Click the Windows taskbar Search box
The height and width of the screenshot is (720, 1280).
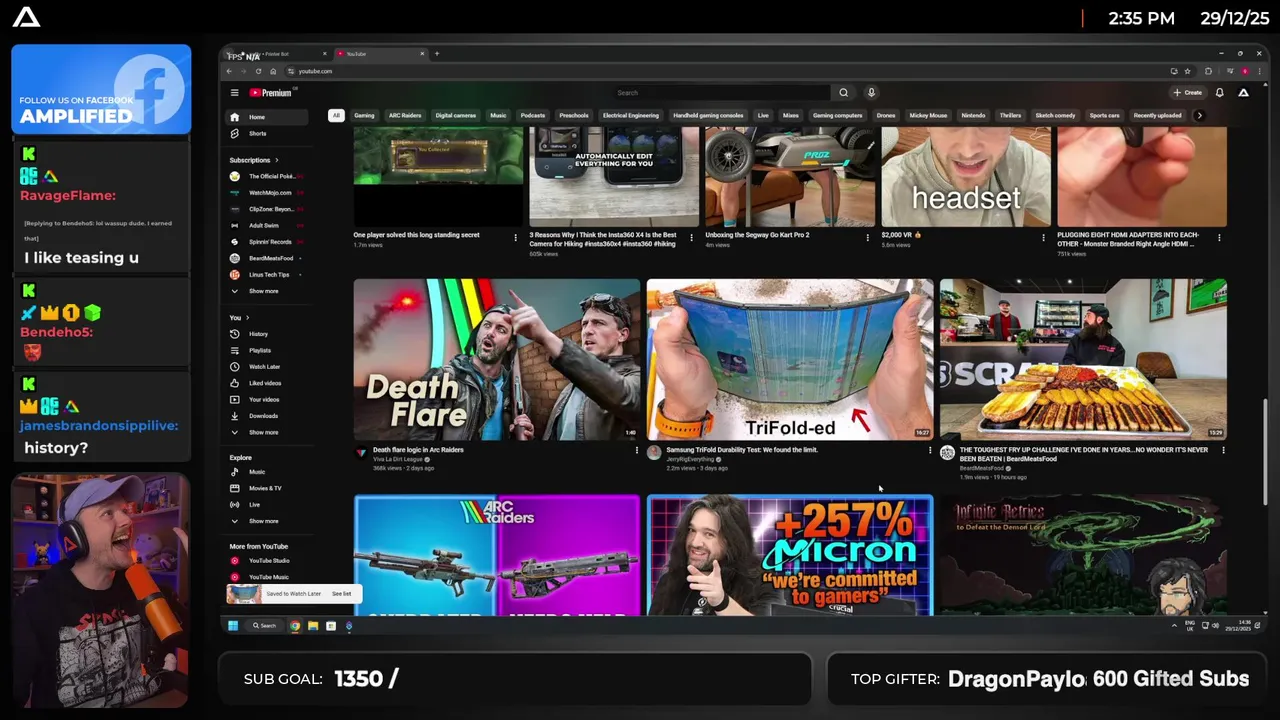click(x=264, y=626)
